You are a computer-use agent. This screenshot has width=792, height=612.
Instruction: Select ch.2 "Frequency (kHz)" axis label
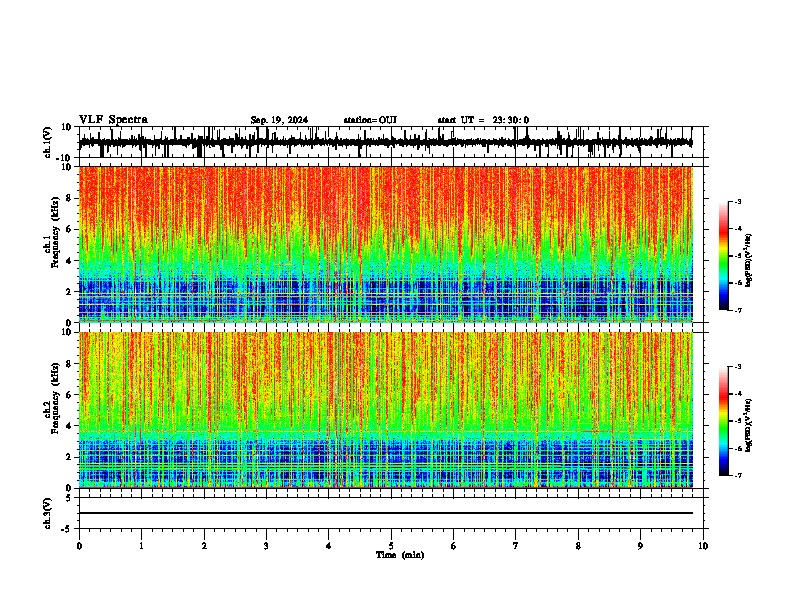pos(55,398)
